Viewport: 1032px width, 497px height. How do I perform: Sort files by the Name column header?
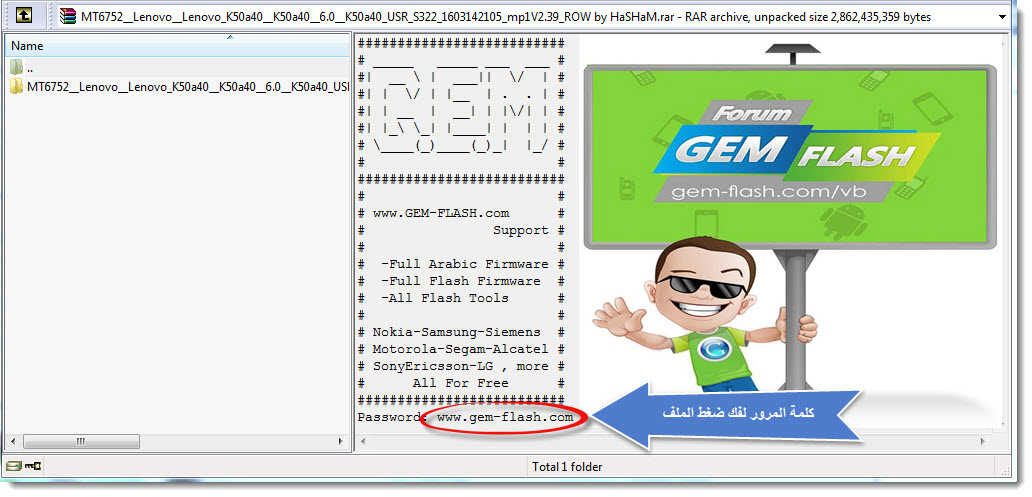pos(177,46)
